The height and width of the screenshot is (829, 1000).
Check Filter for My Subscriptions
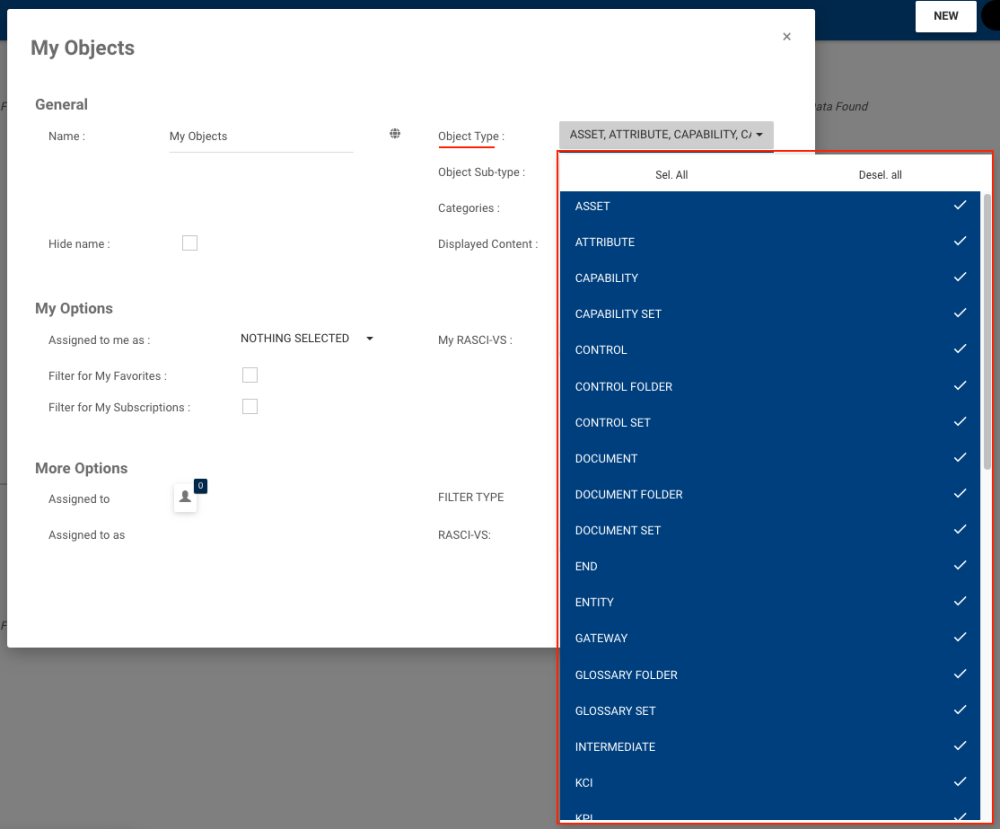[250, 407]
